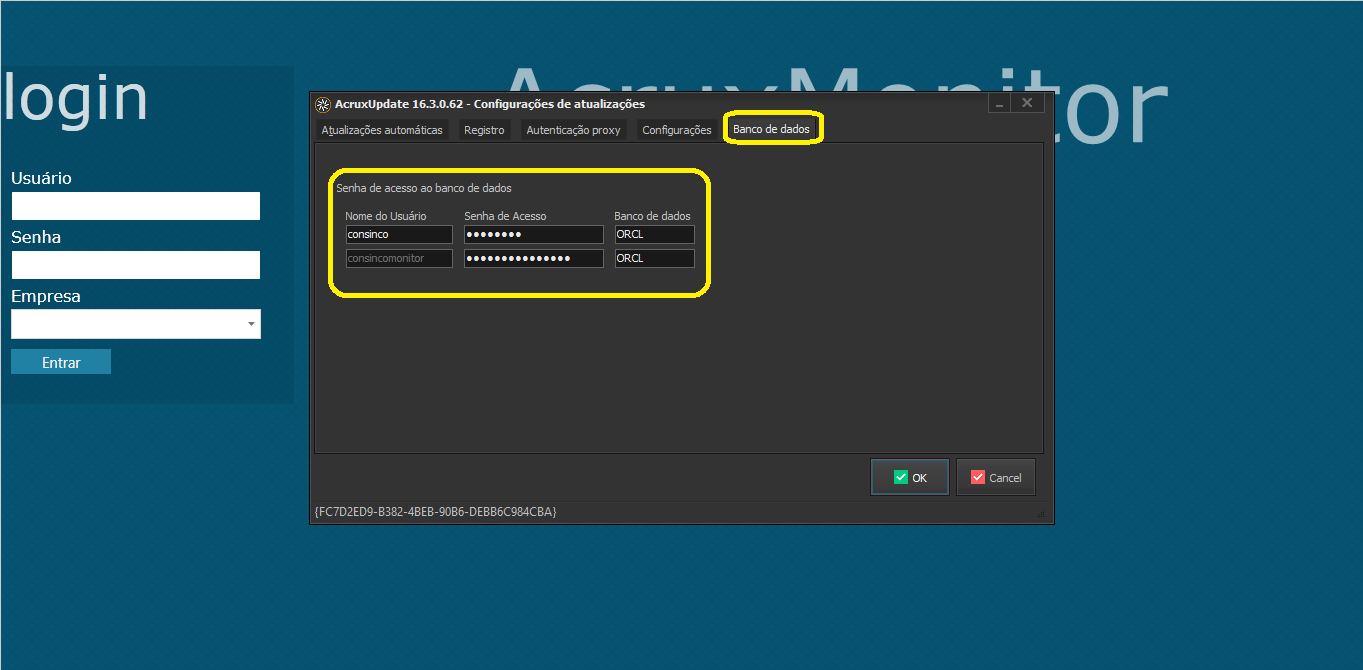Viewport: 1363px width, 670px height.
Task: Click the Entrar login button
Action: [x=61, y=362]
